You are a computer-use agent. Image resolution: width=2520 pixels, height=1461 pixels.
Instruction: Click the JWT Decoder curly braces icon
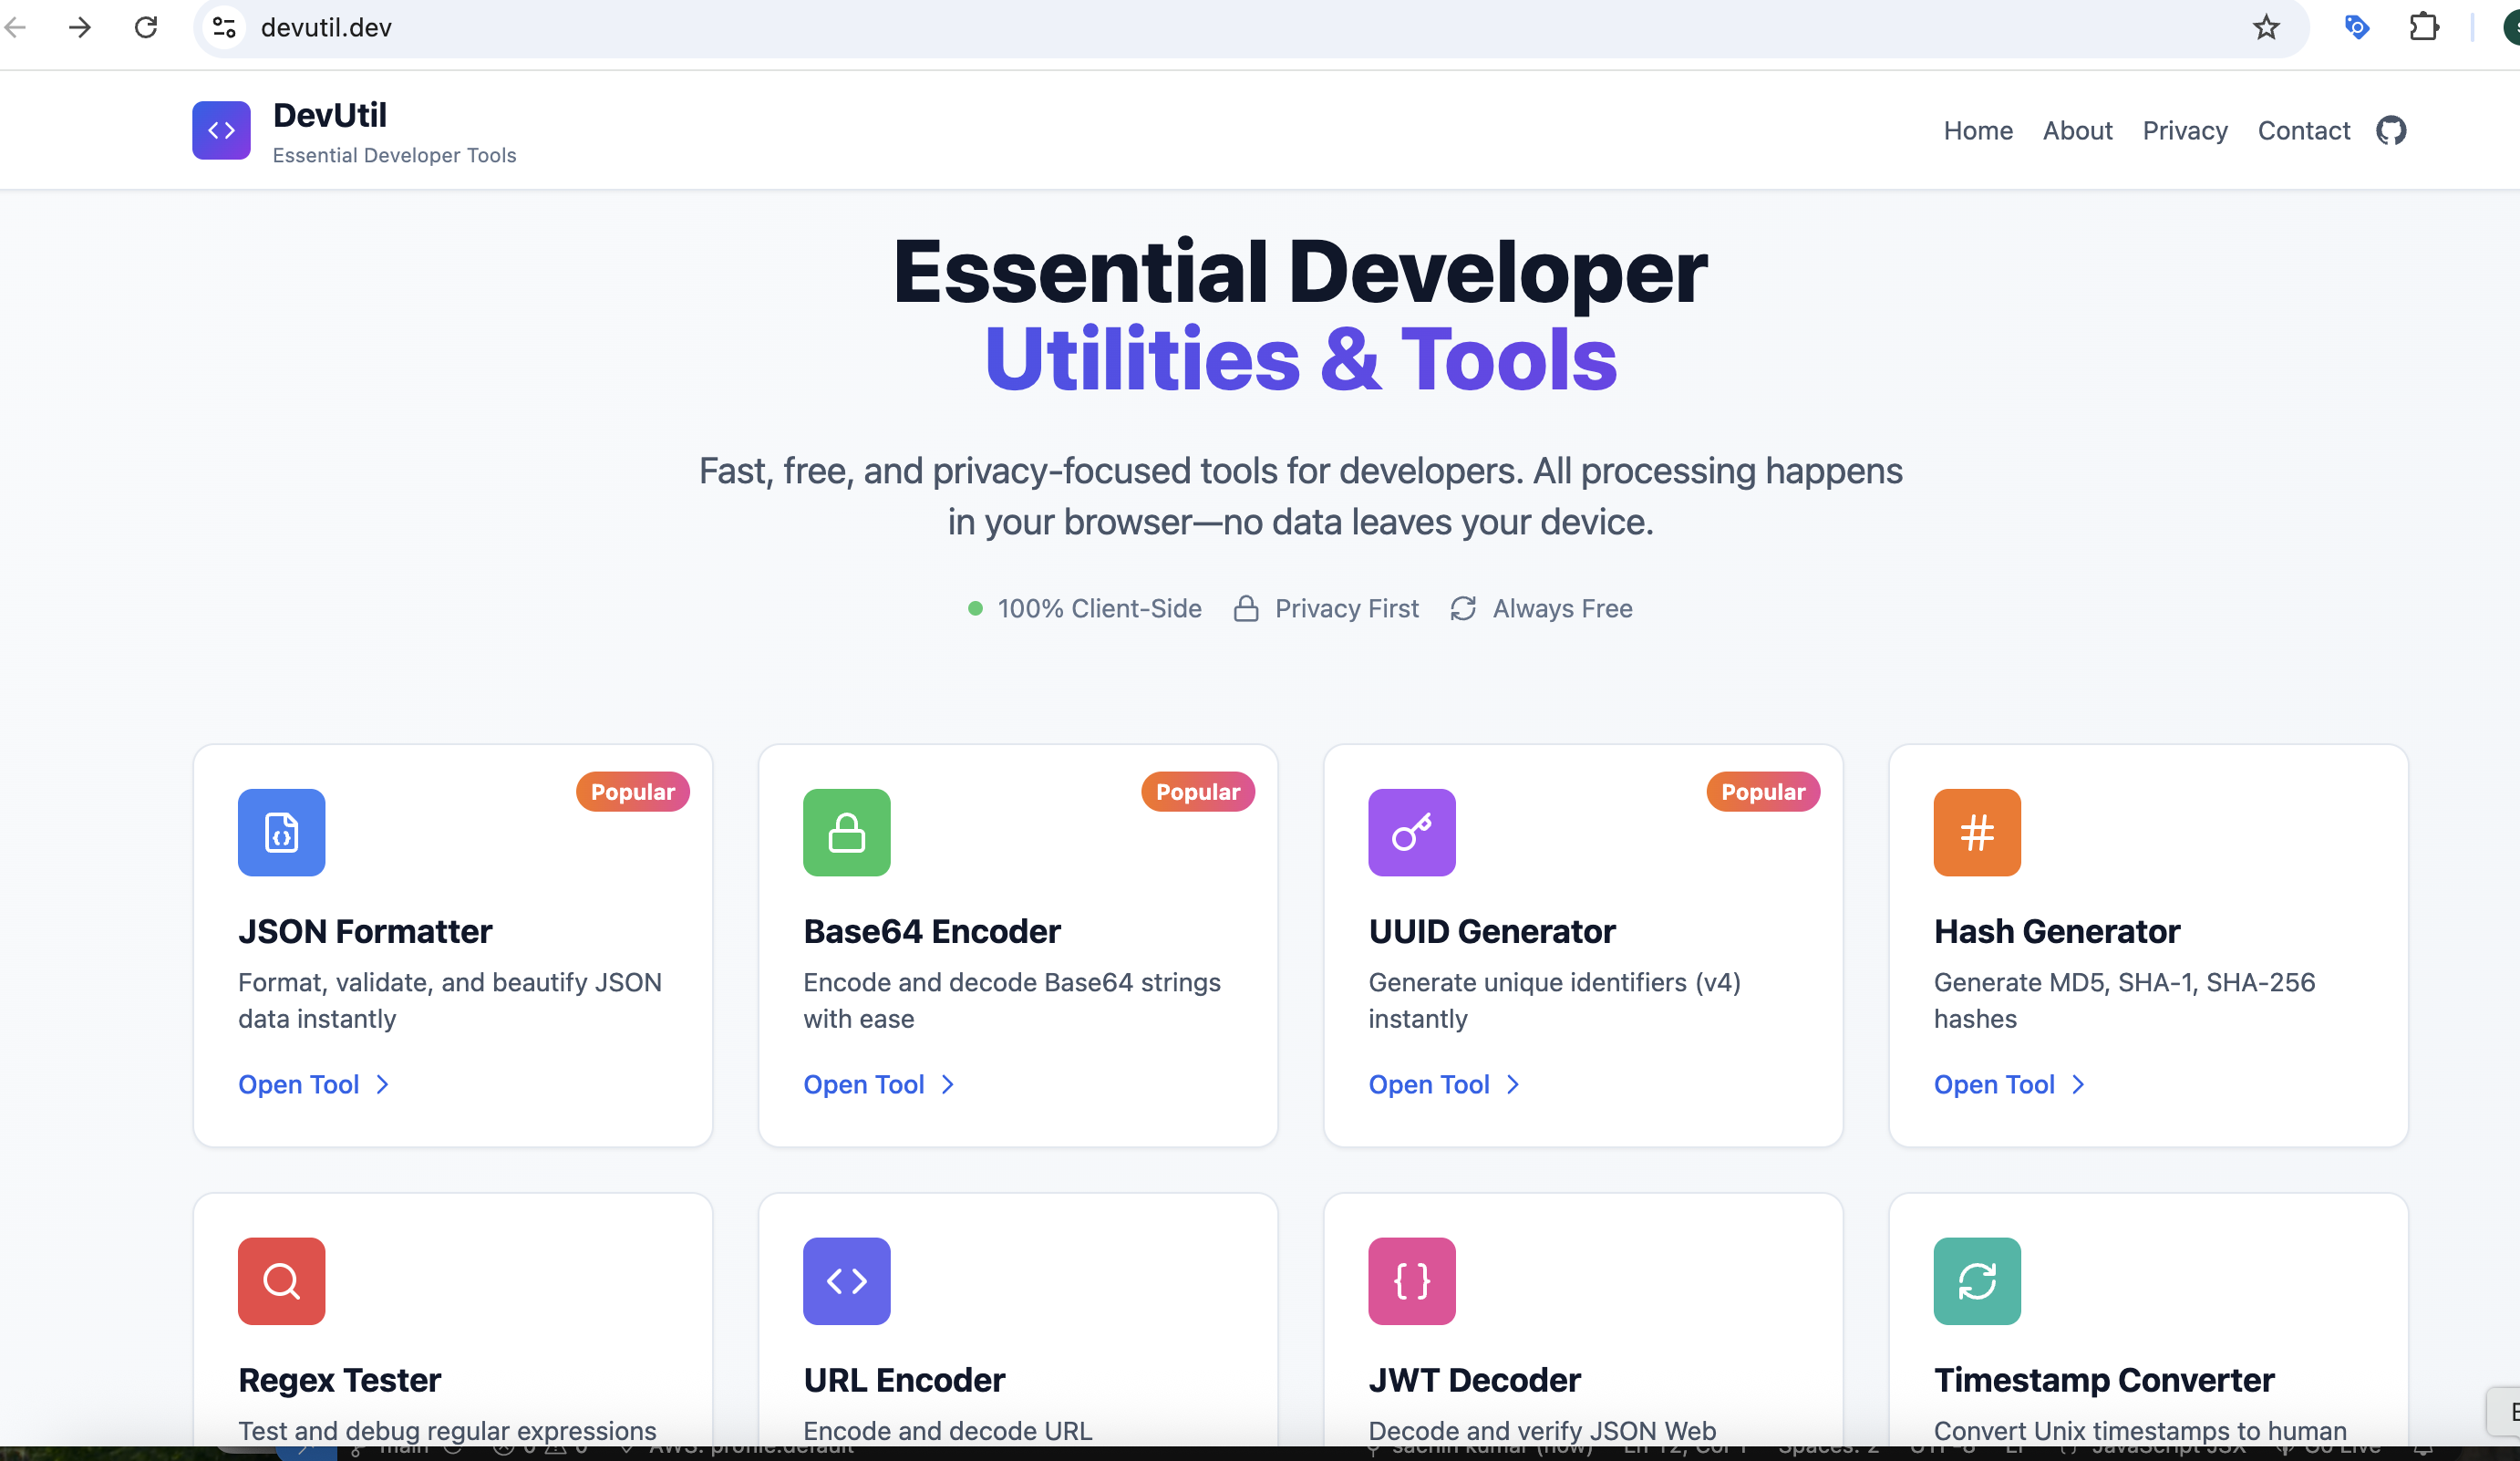[1411, 1281]
